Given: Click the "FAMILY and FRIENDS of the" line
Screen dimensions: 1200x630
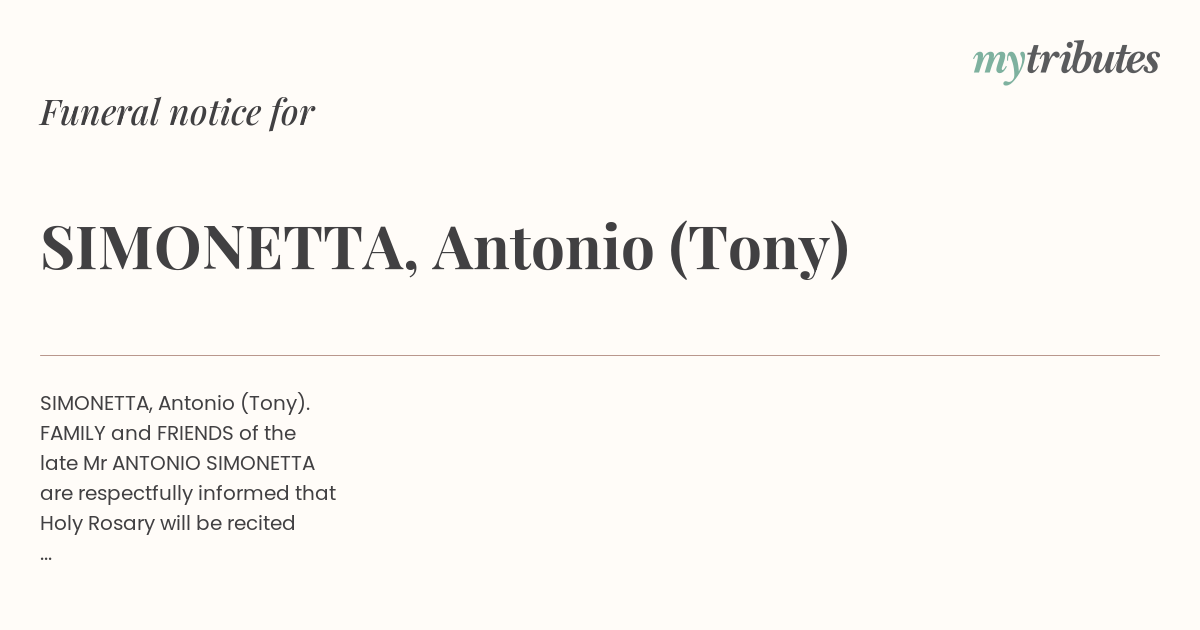Looking at the screenshot, I should [168, 433].
